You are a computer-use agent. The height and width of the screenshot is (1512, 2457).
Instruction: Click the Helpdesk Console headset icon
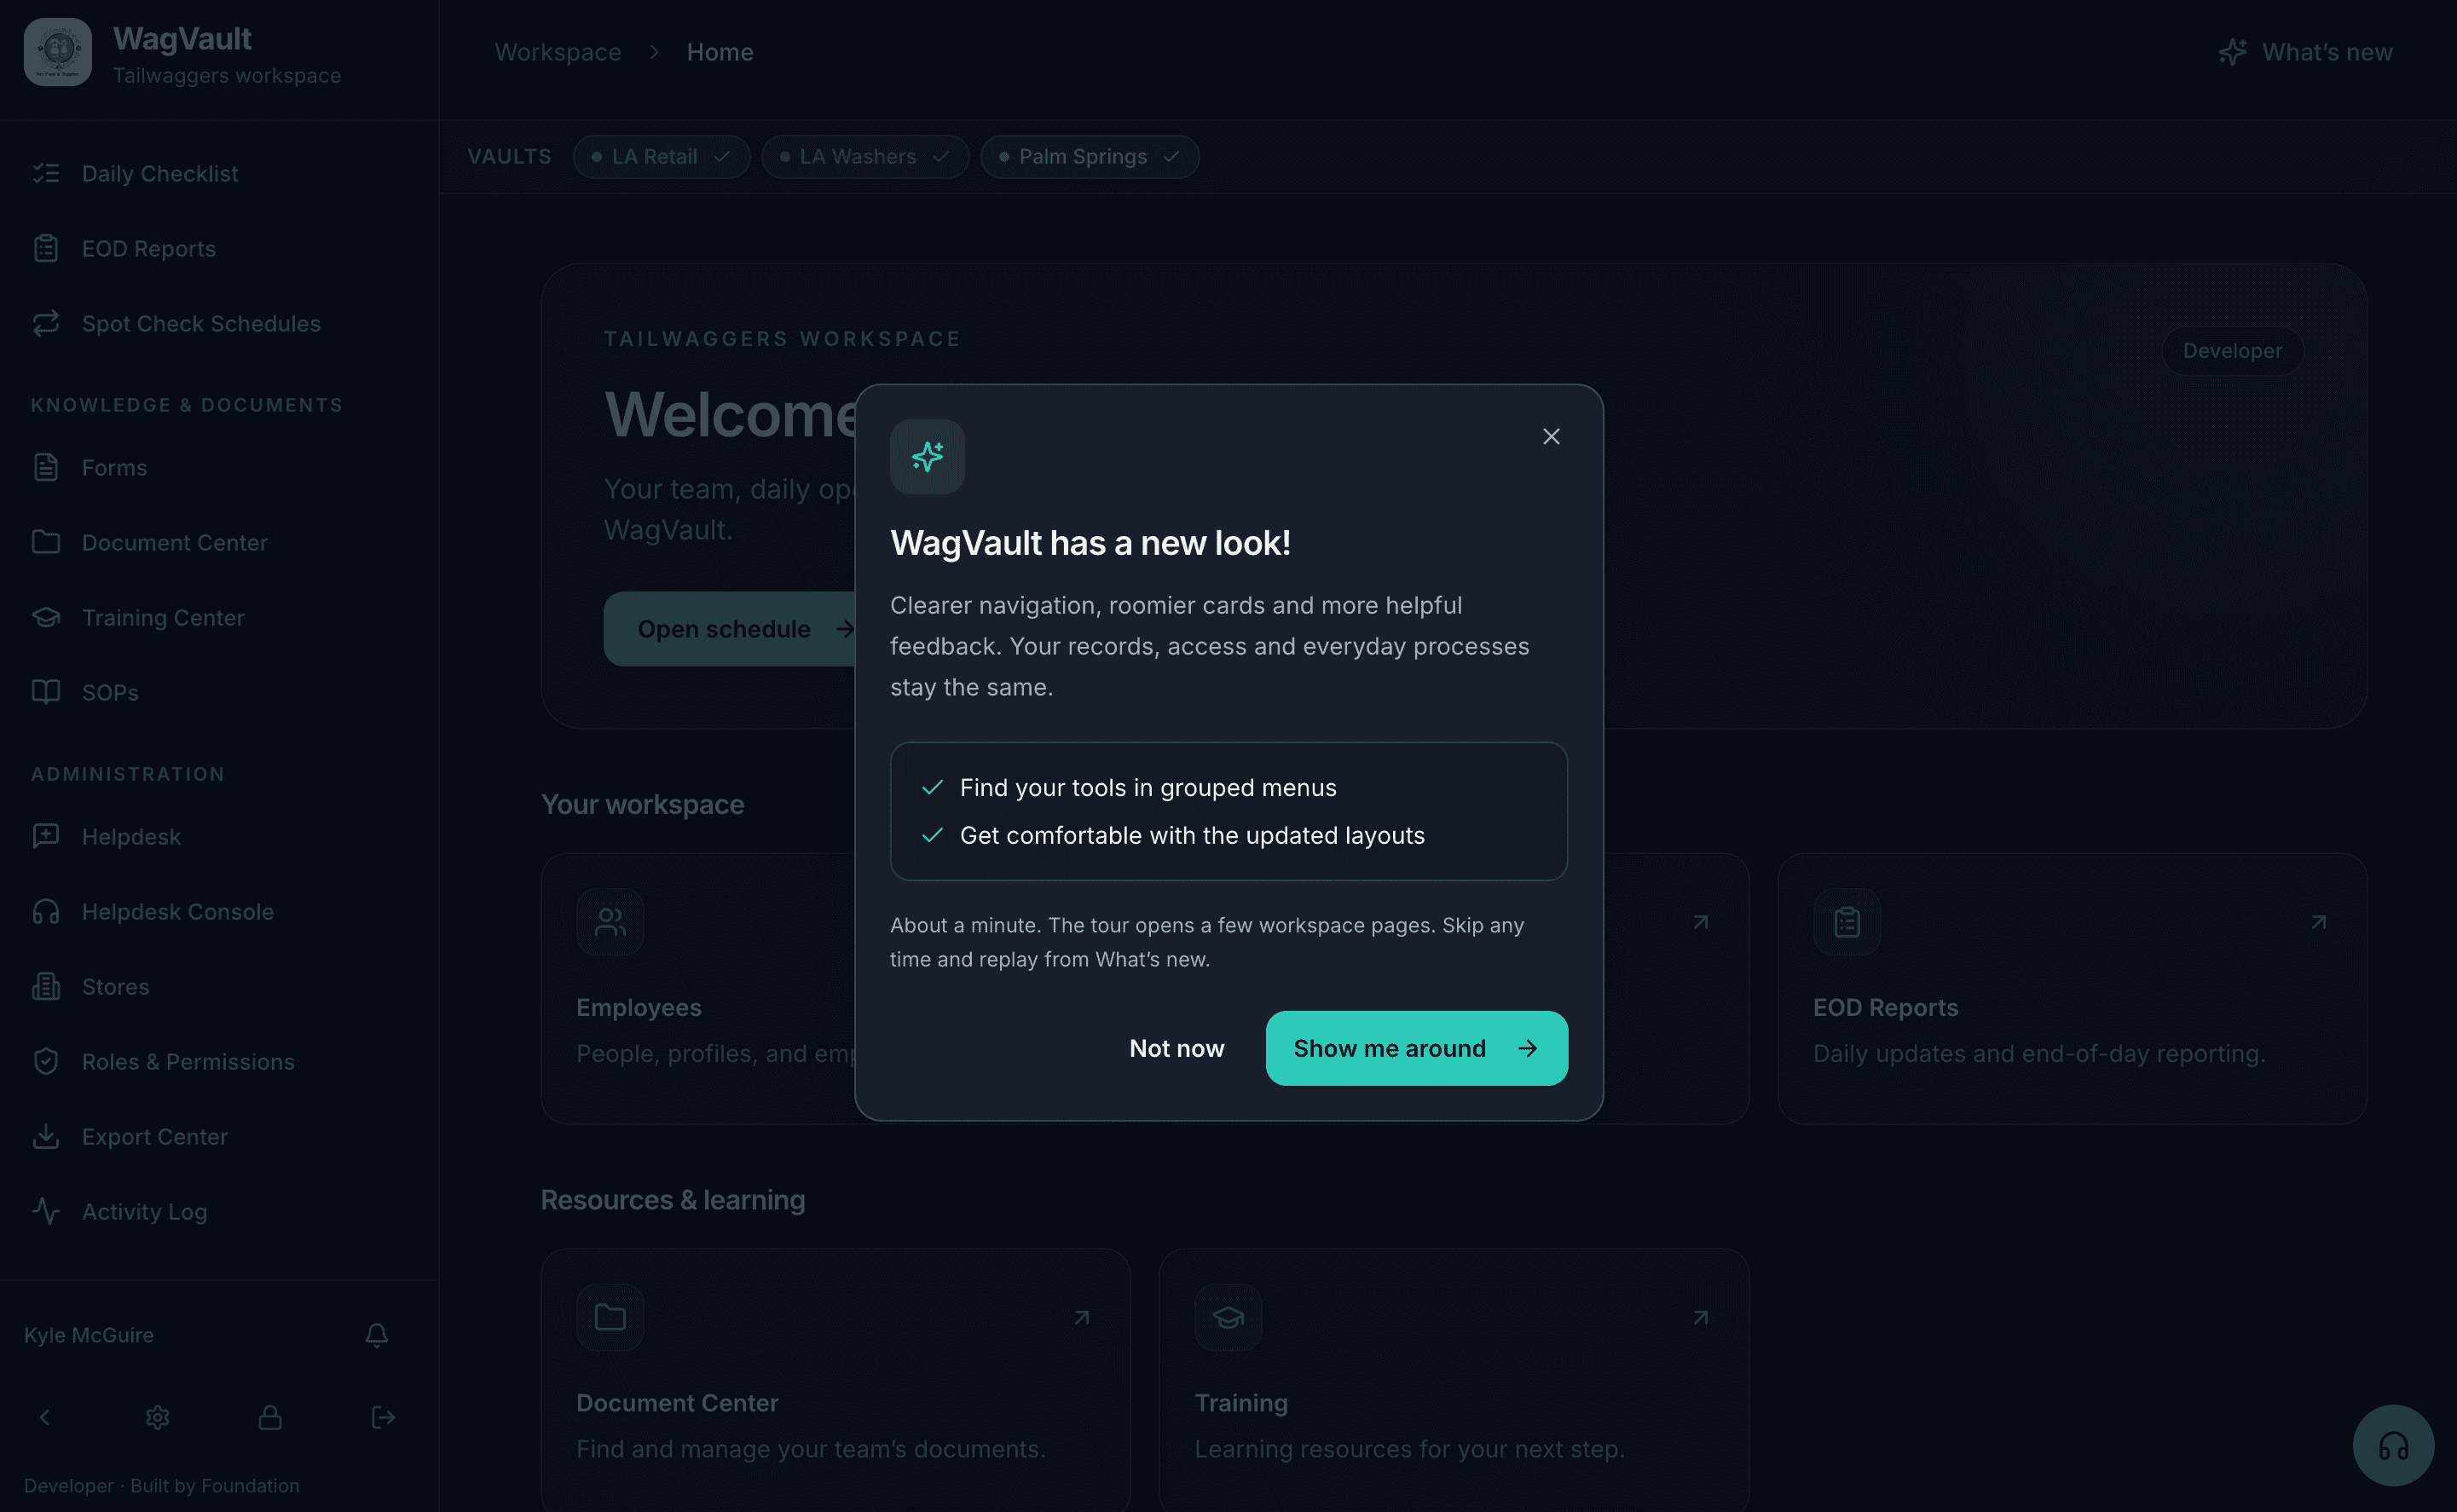(46, 911)
